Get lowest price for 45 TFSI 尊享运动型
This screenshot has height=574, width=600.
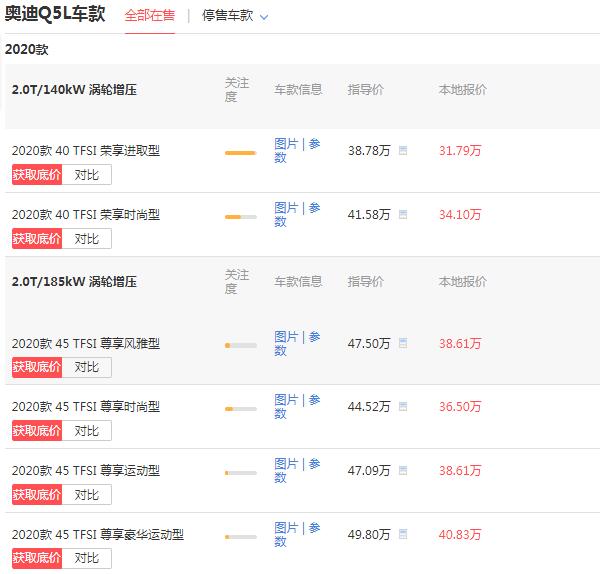pos(37,495)
